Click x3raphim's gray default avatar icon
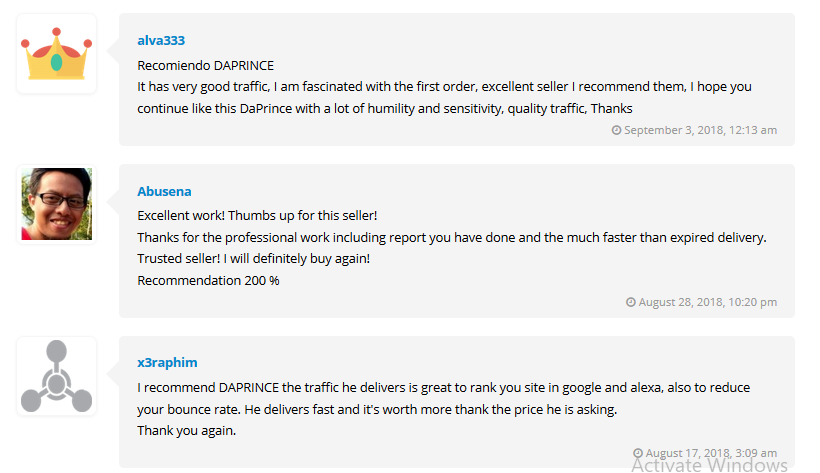Image resolution: width=820 pixels, height=473 pixels. point(57,377)
